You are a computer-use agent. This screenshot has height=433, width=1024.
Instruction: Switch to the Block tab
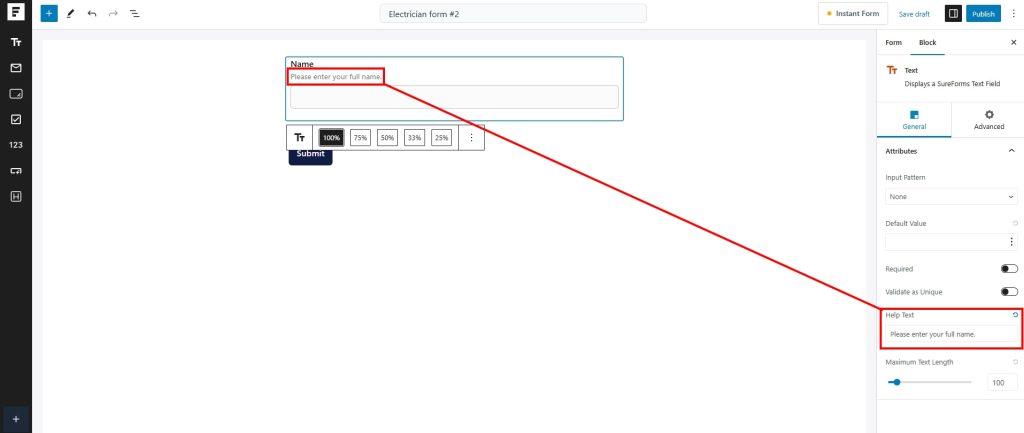pyautogui.click(x=927, y=42)
